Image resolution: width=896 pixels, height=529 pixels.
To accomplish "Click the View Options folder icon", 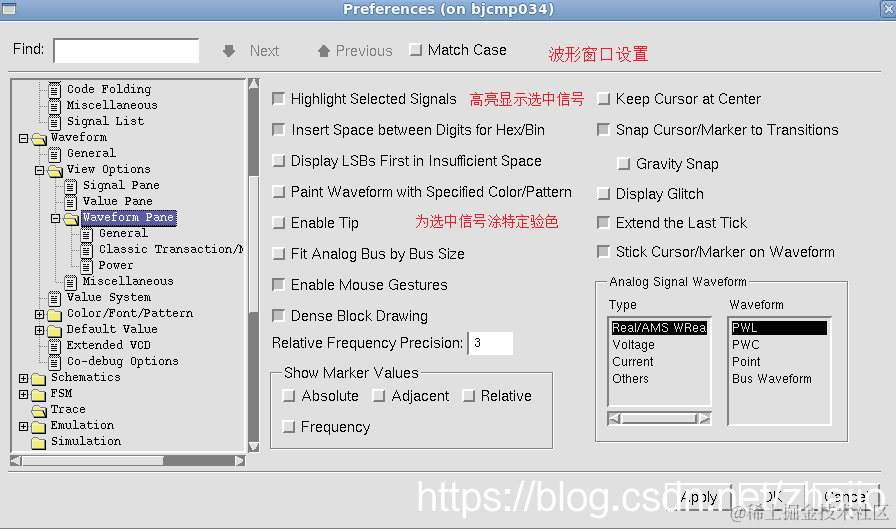I will pos(55,171).
